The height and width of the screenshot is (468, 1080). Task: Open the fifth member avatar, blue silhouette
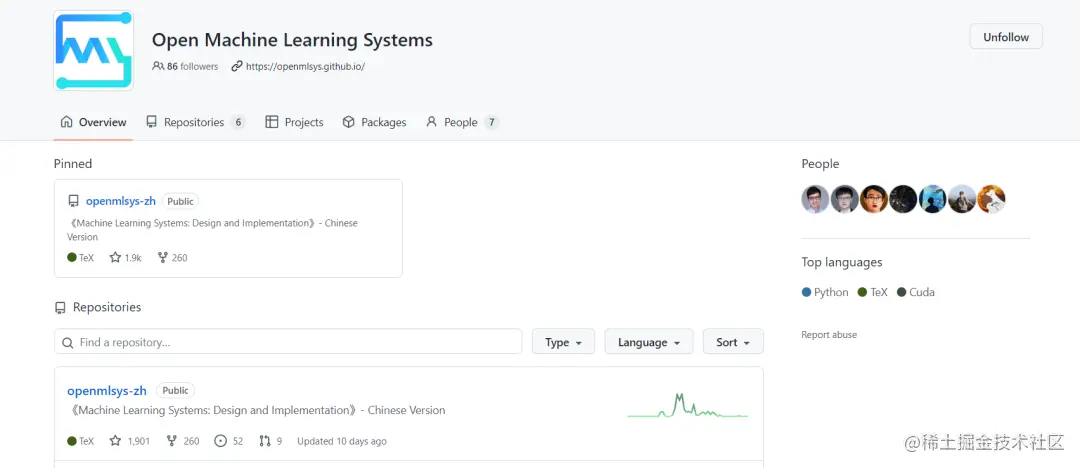click(933, 199)
